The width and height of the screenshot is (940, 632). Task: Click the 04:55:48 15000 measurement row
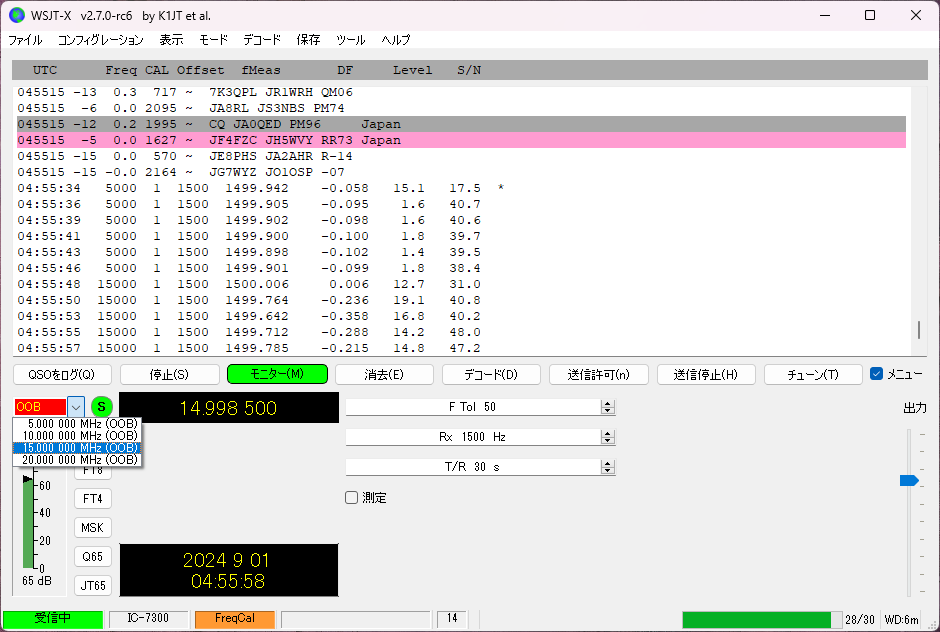click(x=461, y=284)
